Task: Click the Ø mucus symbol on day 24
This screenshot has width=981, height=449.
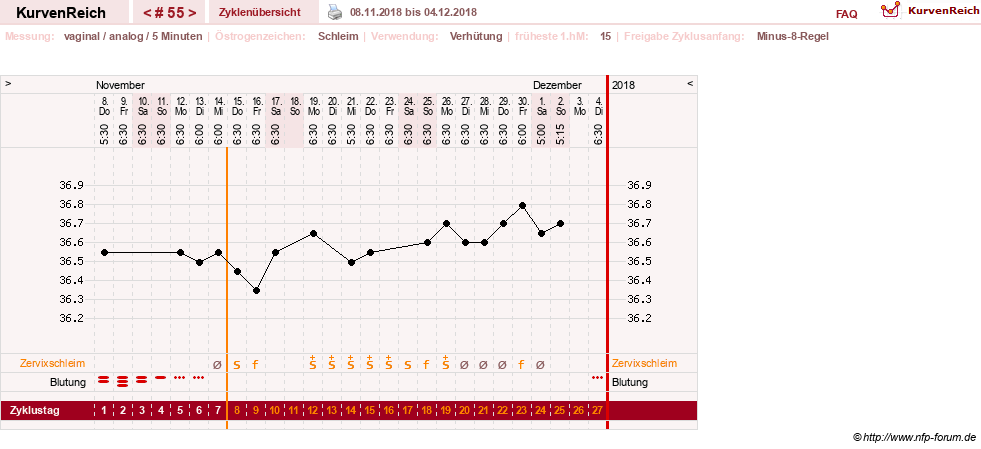Action: pyautogui.click(x=541, y=365)
